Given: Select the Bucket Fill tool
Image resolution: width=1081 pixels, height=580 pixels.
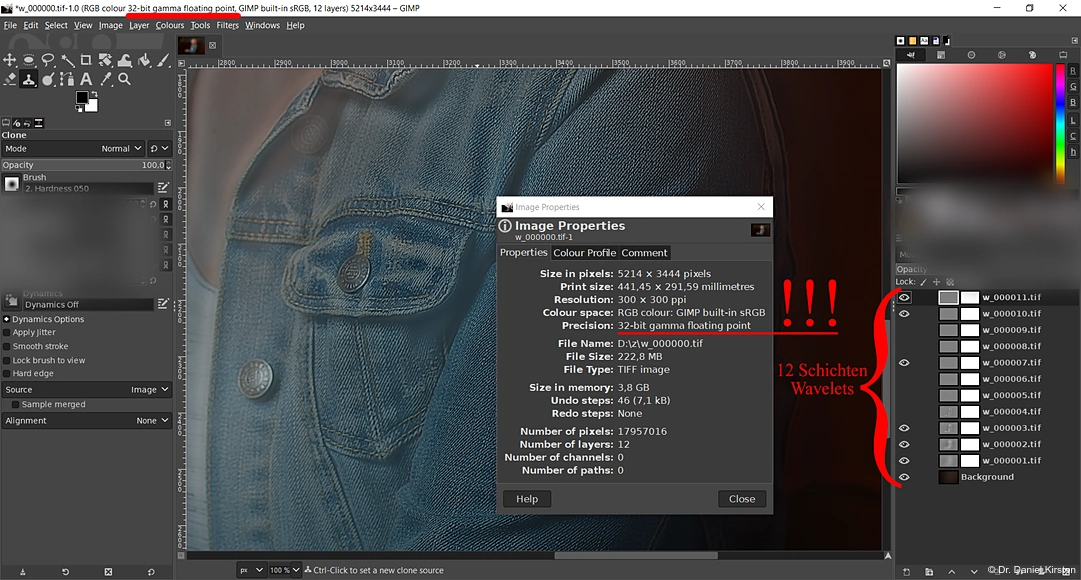Looking at the screenshot, I should pos(144,61).
